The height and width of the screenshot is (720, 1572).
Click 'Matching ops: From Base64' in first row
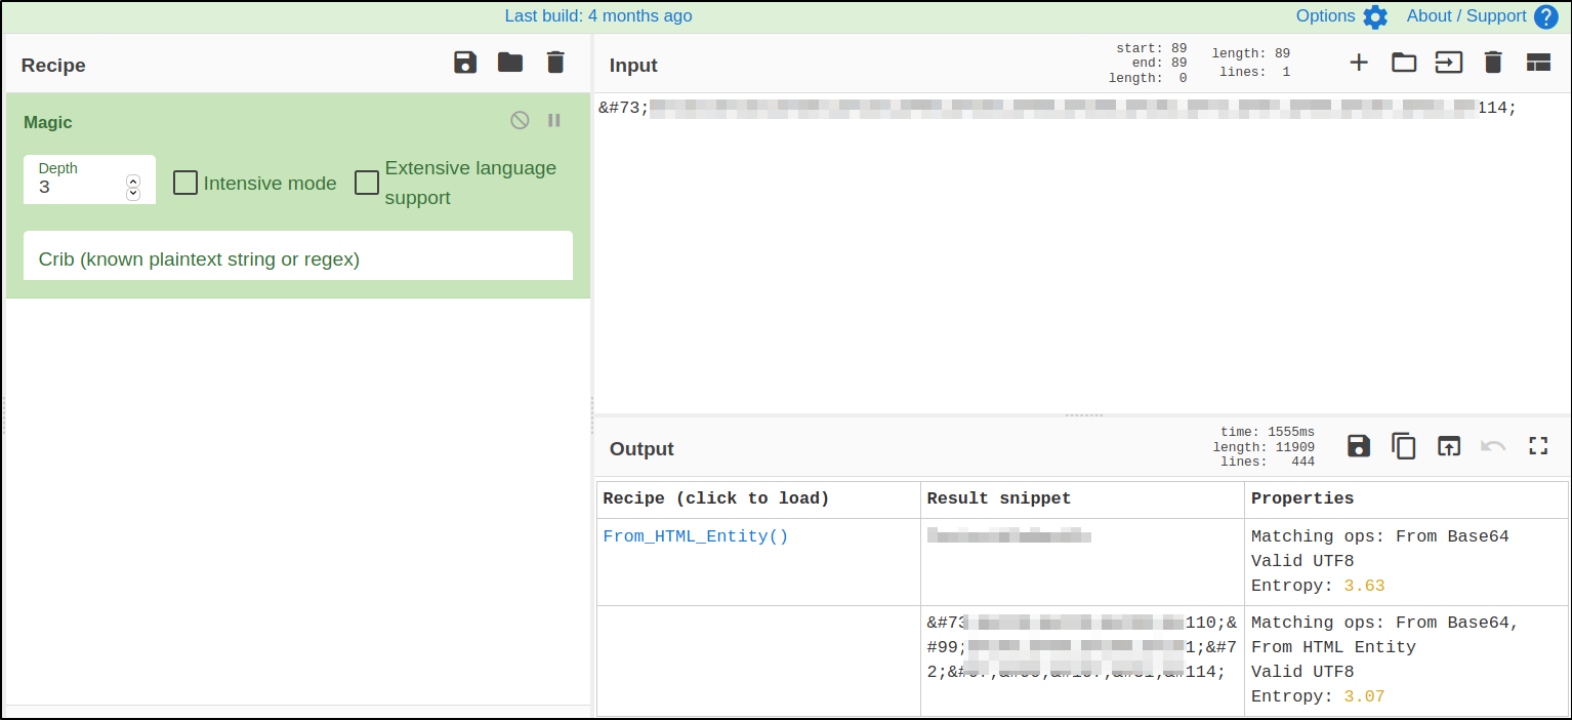[x=1380, y=536]
